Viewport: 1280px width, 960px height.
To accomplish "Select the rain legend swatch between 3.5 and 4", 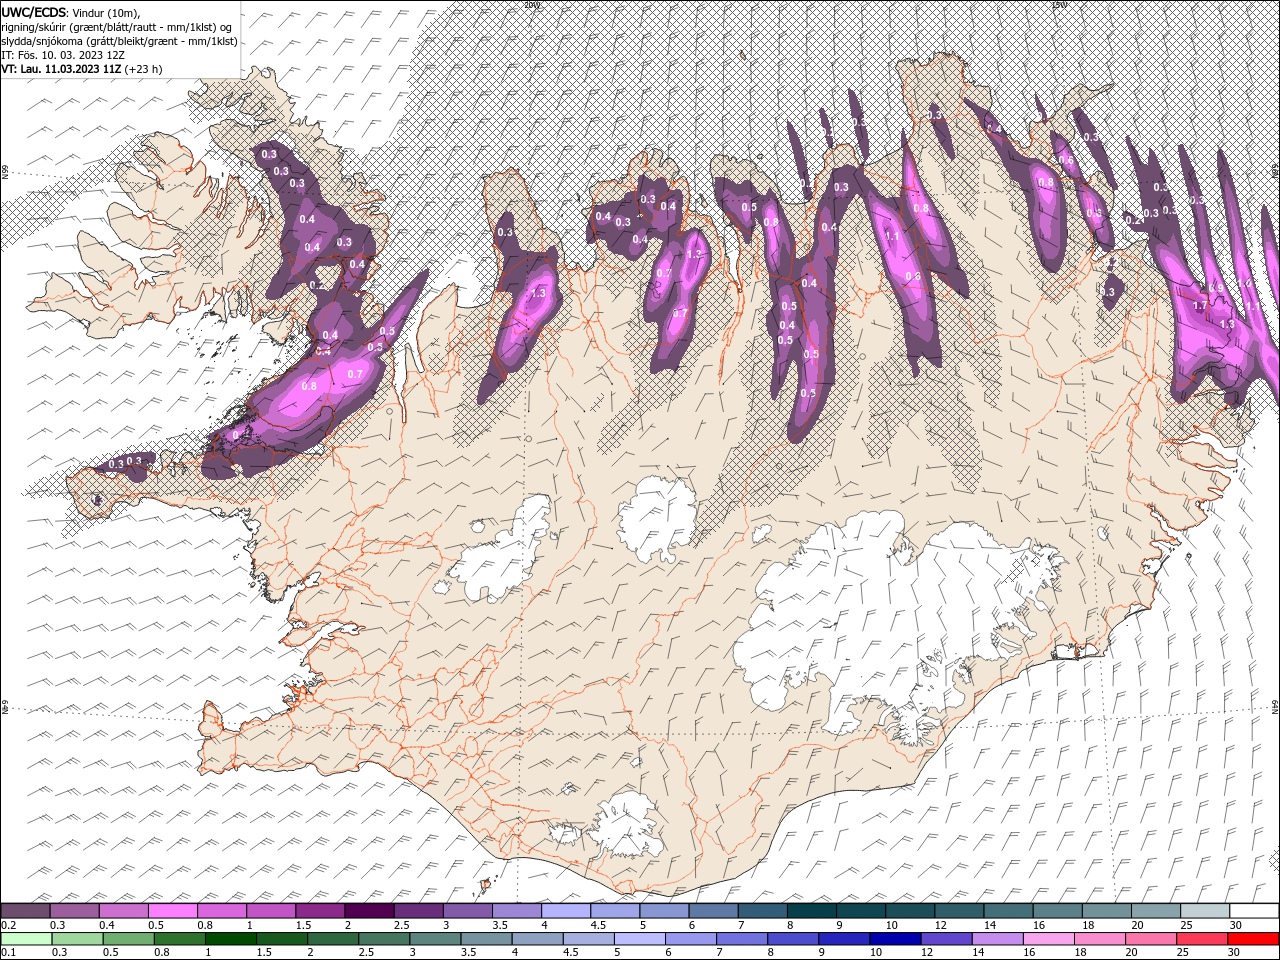I will (x=485, y=938).
